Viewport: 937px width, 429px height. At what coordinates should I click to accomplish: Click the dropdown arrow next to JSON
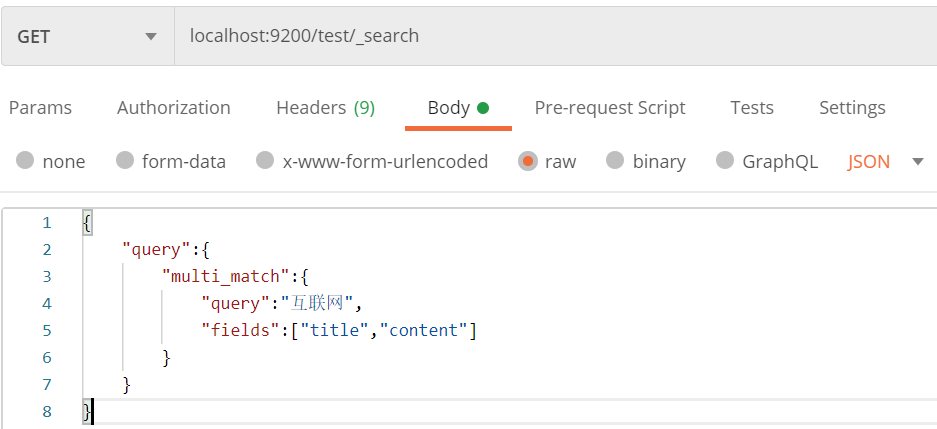tap(918, 161)
